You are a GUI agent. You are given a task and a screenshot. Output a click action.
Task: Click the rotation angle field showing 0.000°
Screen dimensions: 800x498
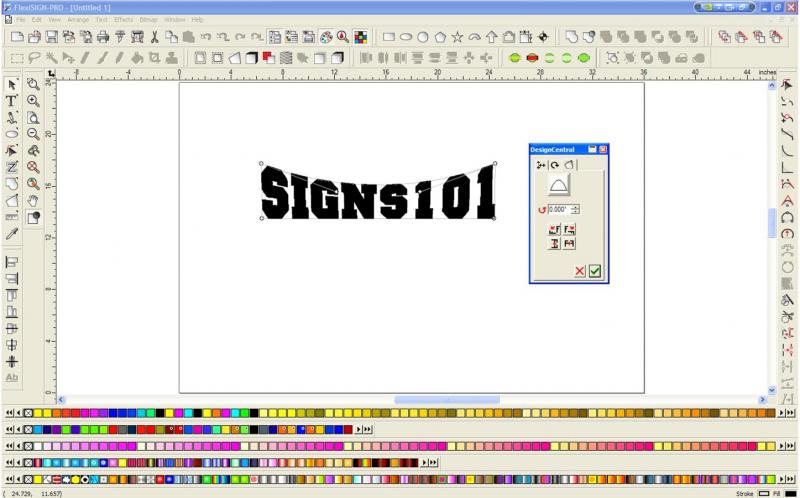(559, 209)
